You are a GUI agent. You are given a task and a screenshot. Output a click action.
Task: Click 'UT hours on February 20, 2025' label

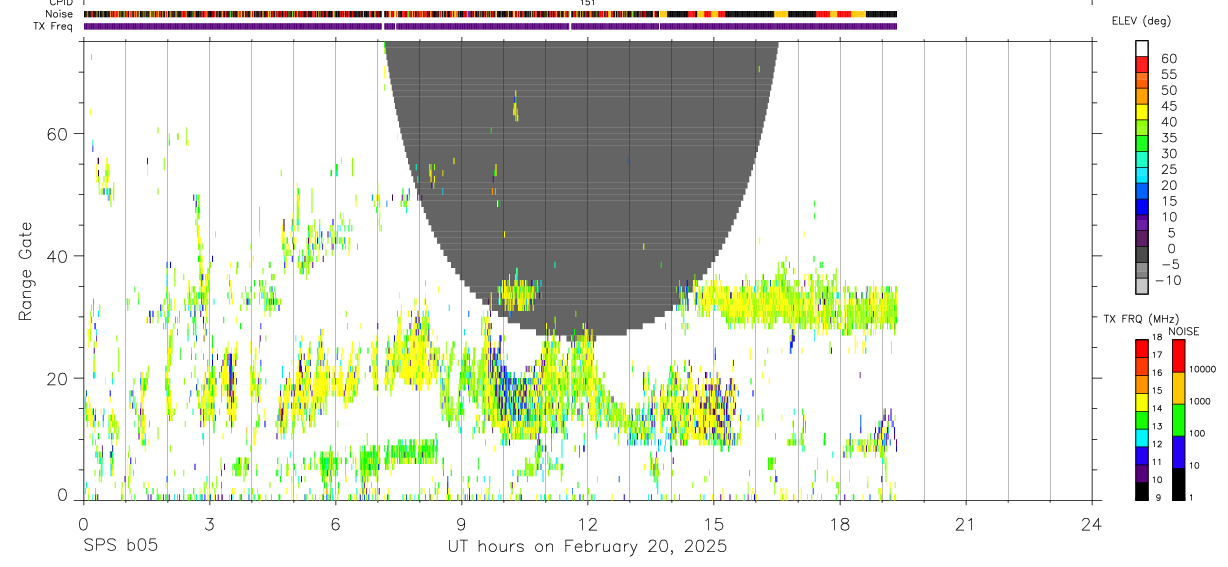coord(587,548)
